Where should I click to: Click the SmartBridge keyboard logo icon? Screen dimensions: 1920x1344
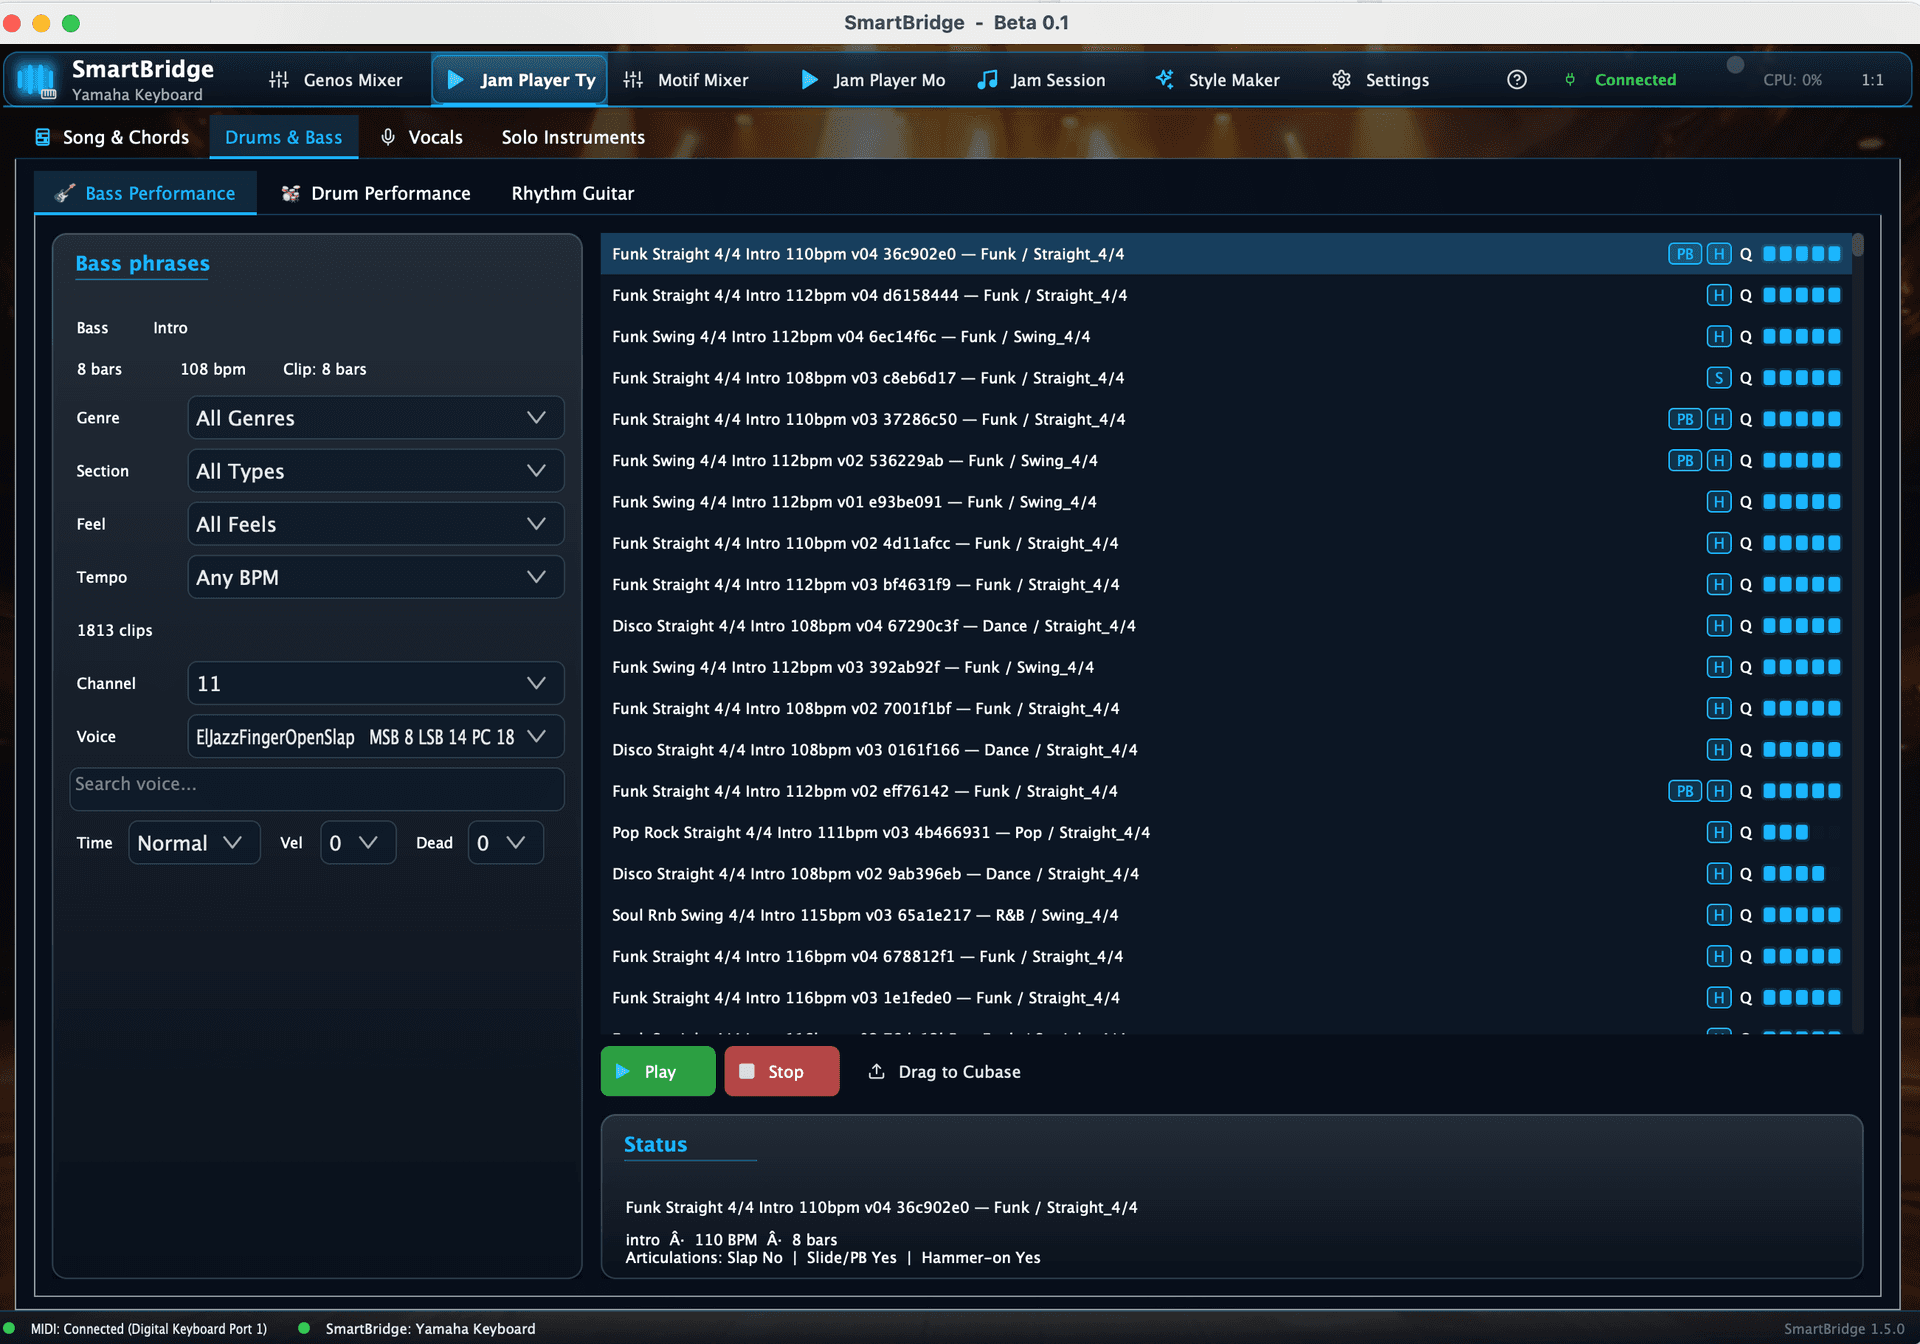[37, 80]
